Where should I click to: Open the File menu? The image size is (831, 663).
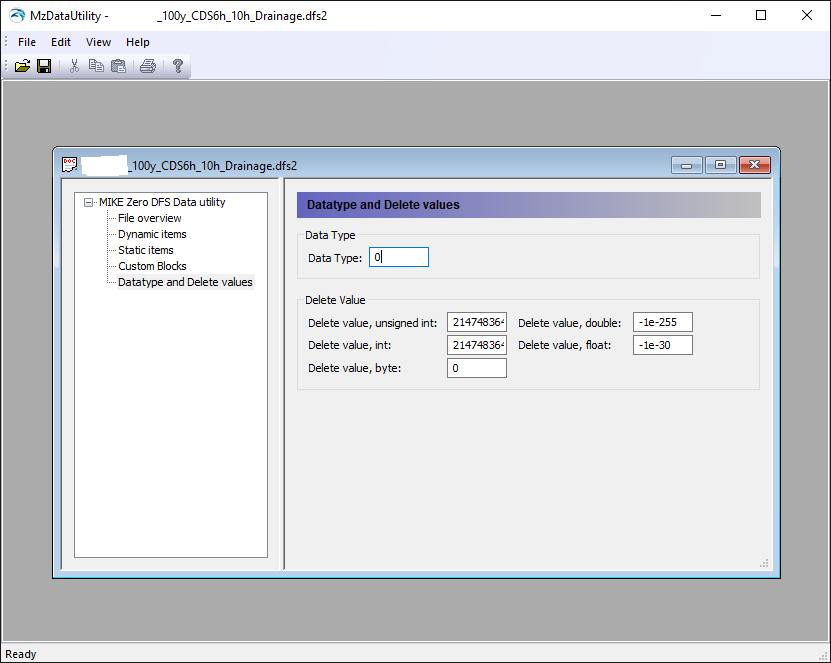[27, 42]
